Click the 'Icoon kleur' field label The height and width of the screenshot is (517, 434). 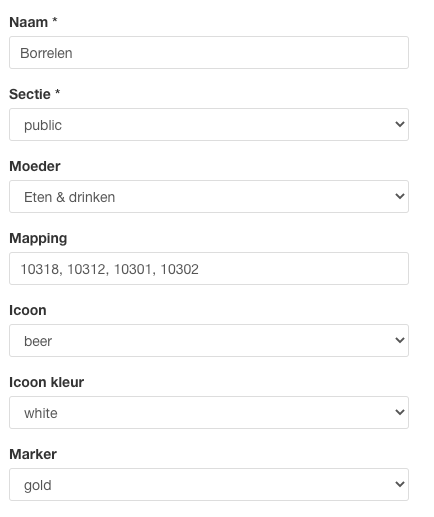(x=47, y=382)
